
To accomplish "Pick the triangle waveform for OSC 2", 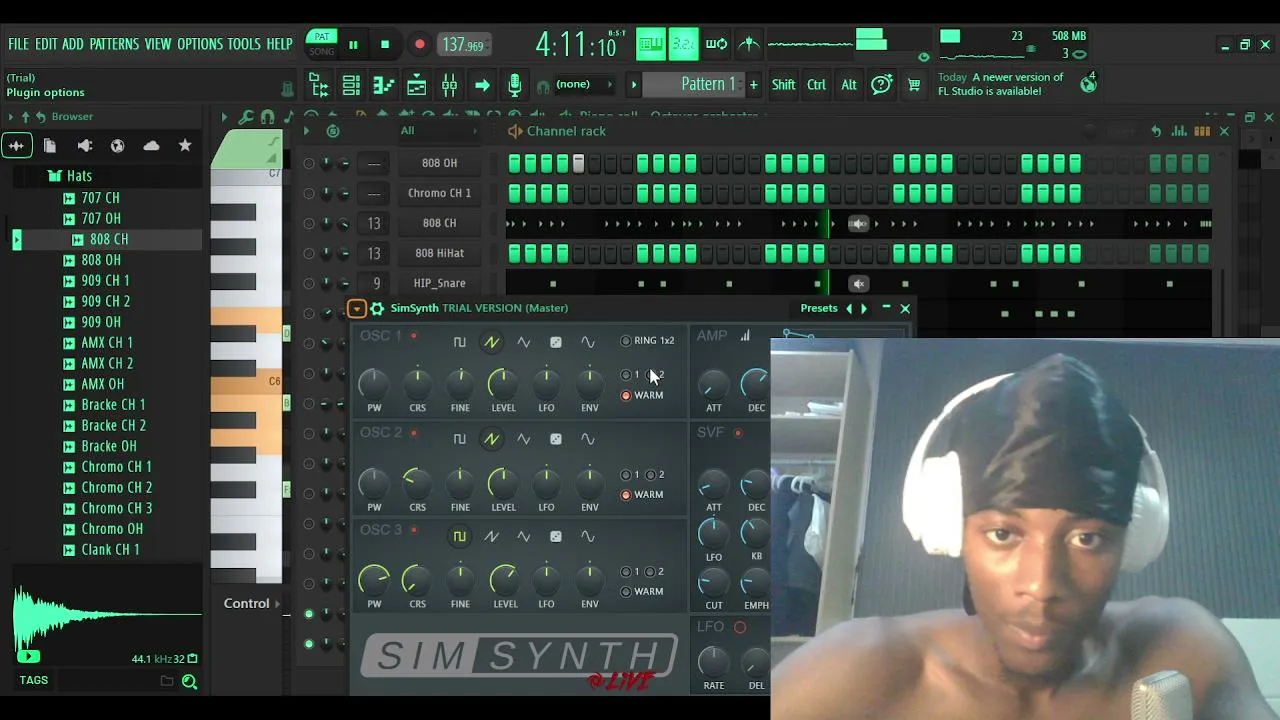I will tap(523, 439).
